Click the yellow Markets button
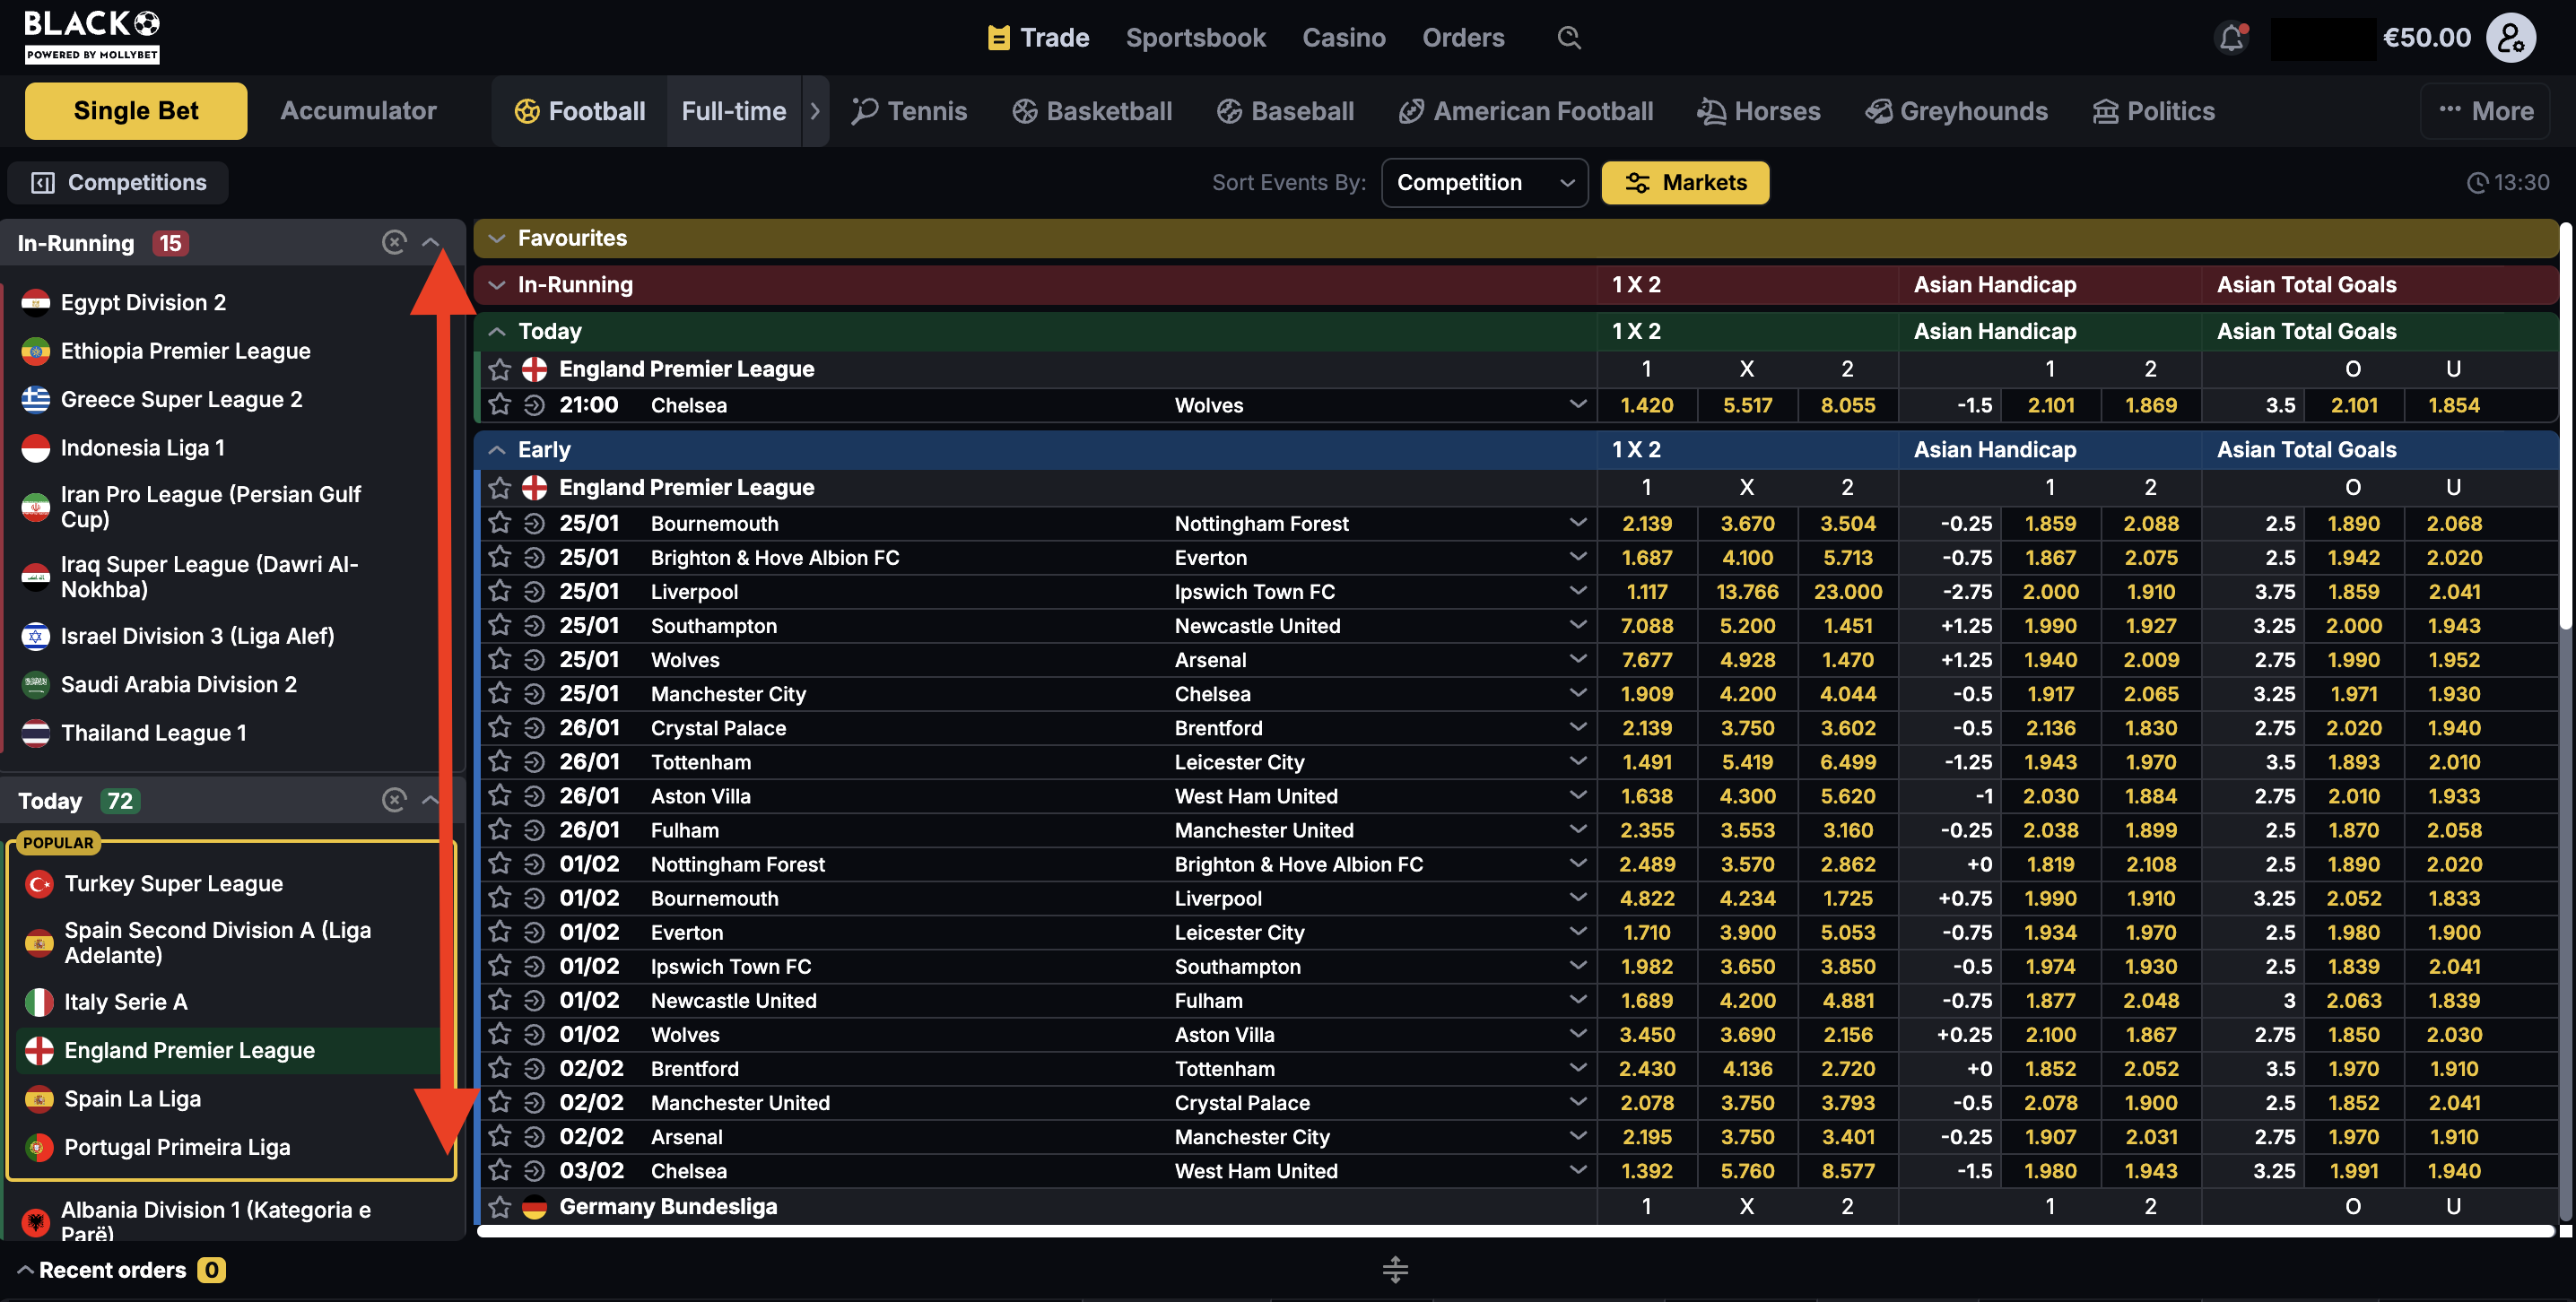Viewport: 2576px width, 1302px height. 1685,183
